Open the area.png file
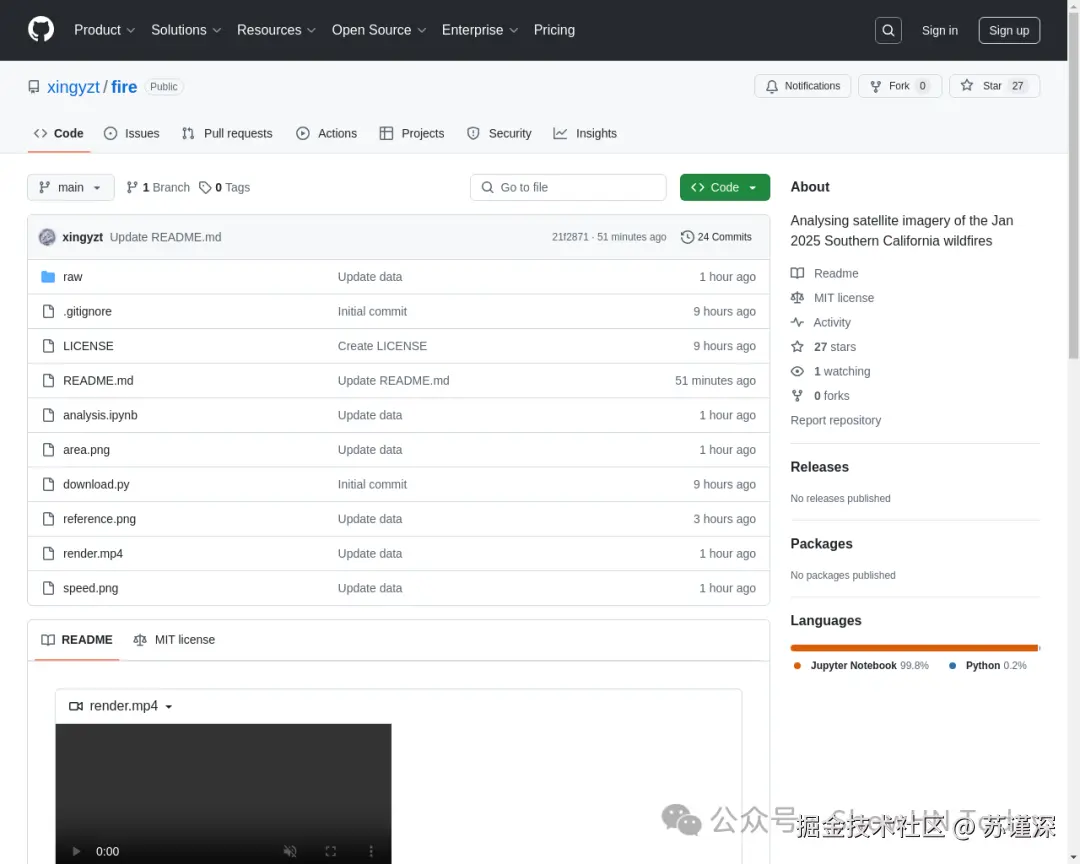This screenshot has width=1080, height=864. point(86,450)
